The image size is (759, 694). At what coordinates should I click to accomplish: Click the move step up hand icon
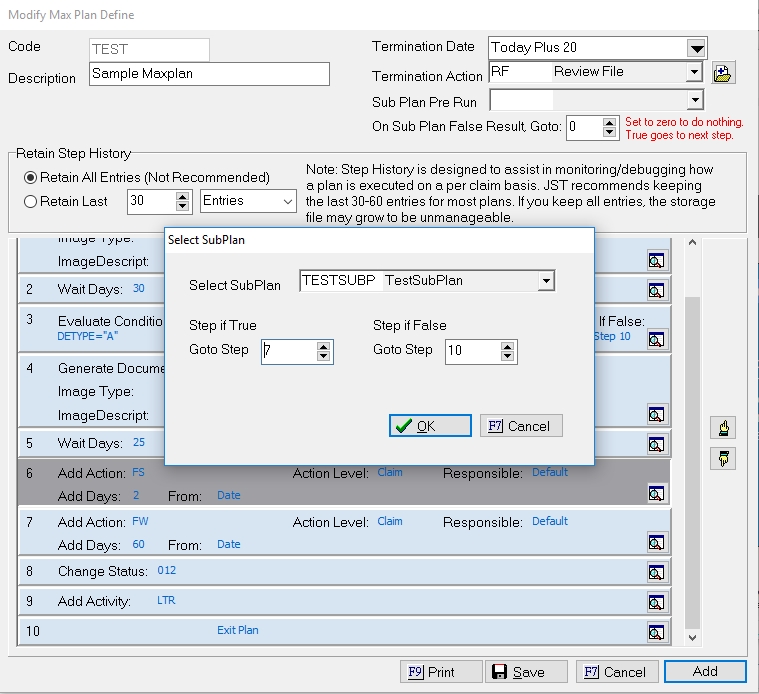[x=723, y=428]
